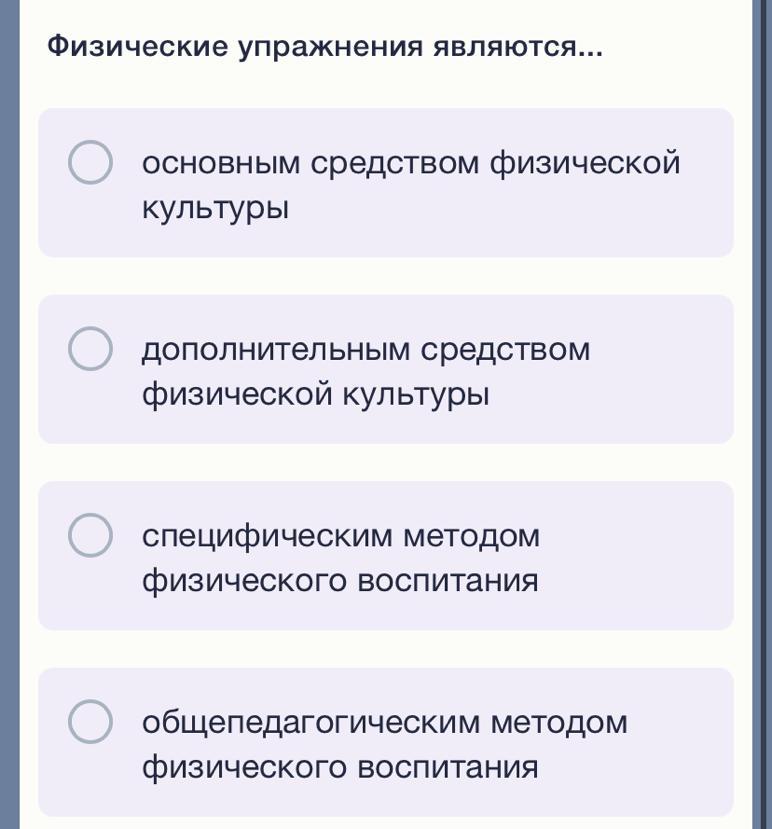Click 'физического воспитания' line in third option

point(340,581)
